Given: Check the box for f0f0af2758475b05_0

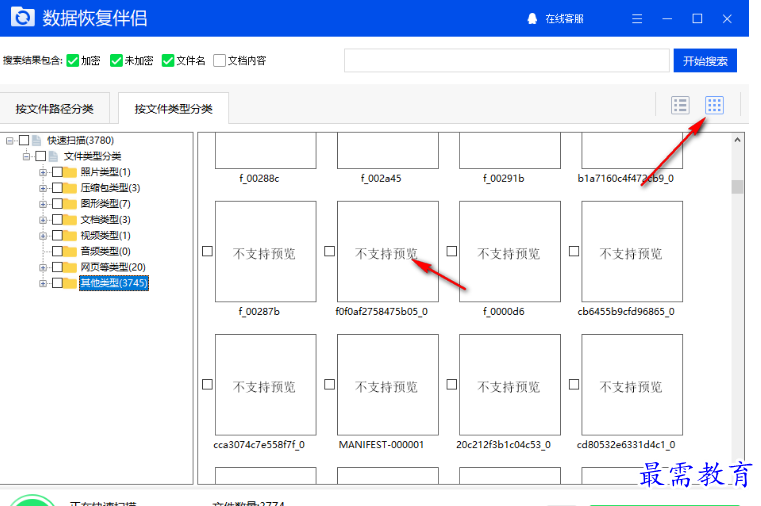Looking at the screenshot, I should pos(330,251).
